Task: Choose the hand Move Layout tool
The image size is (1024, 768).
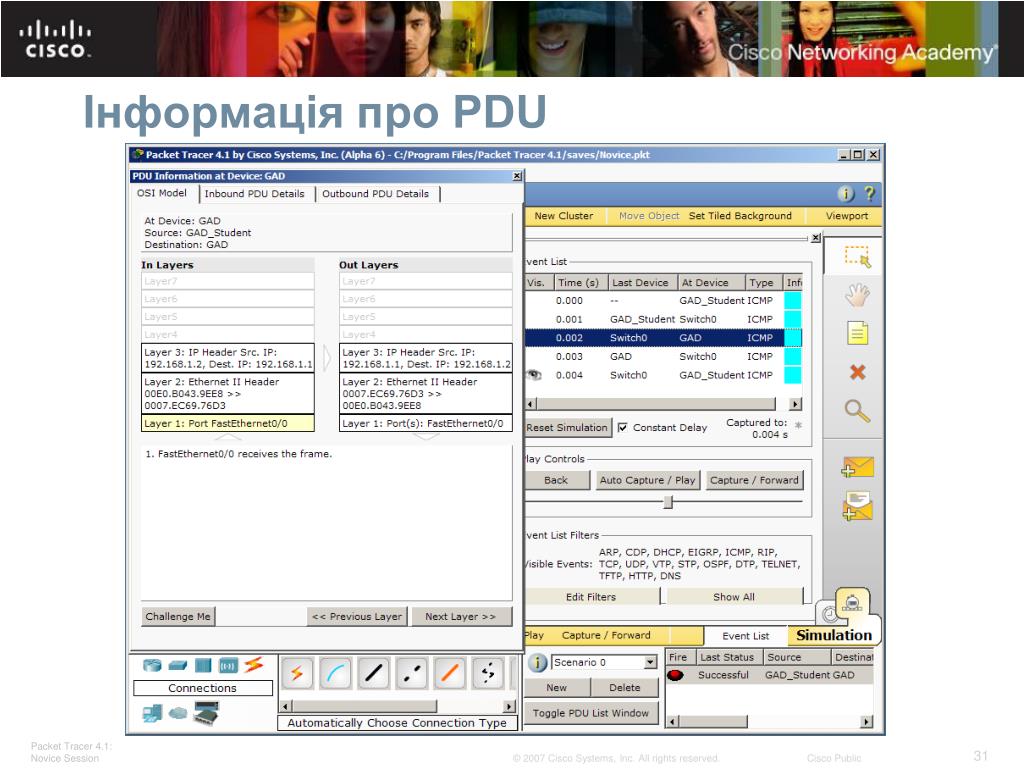Action: point(857,295)
